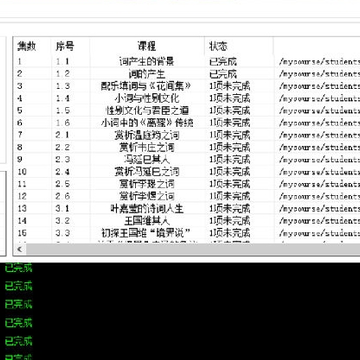Screen dimensions: 360x360
Task: Select course 性别文化与君臣之道
Action: pos(147,110)
